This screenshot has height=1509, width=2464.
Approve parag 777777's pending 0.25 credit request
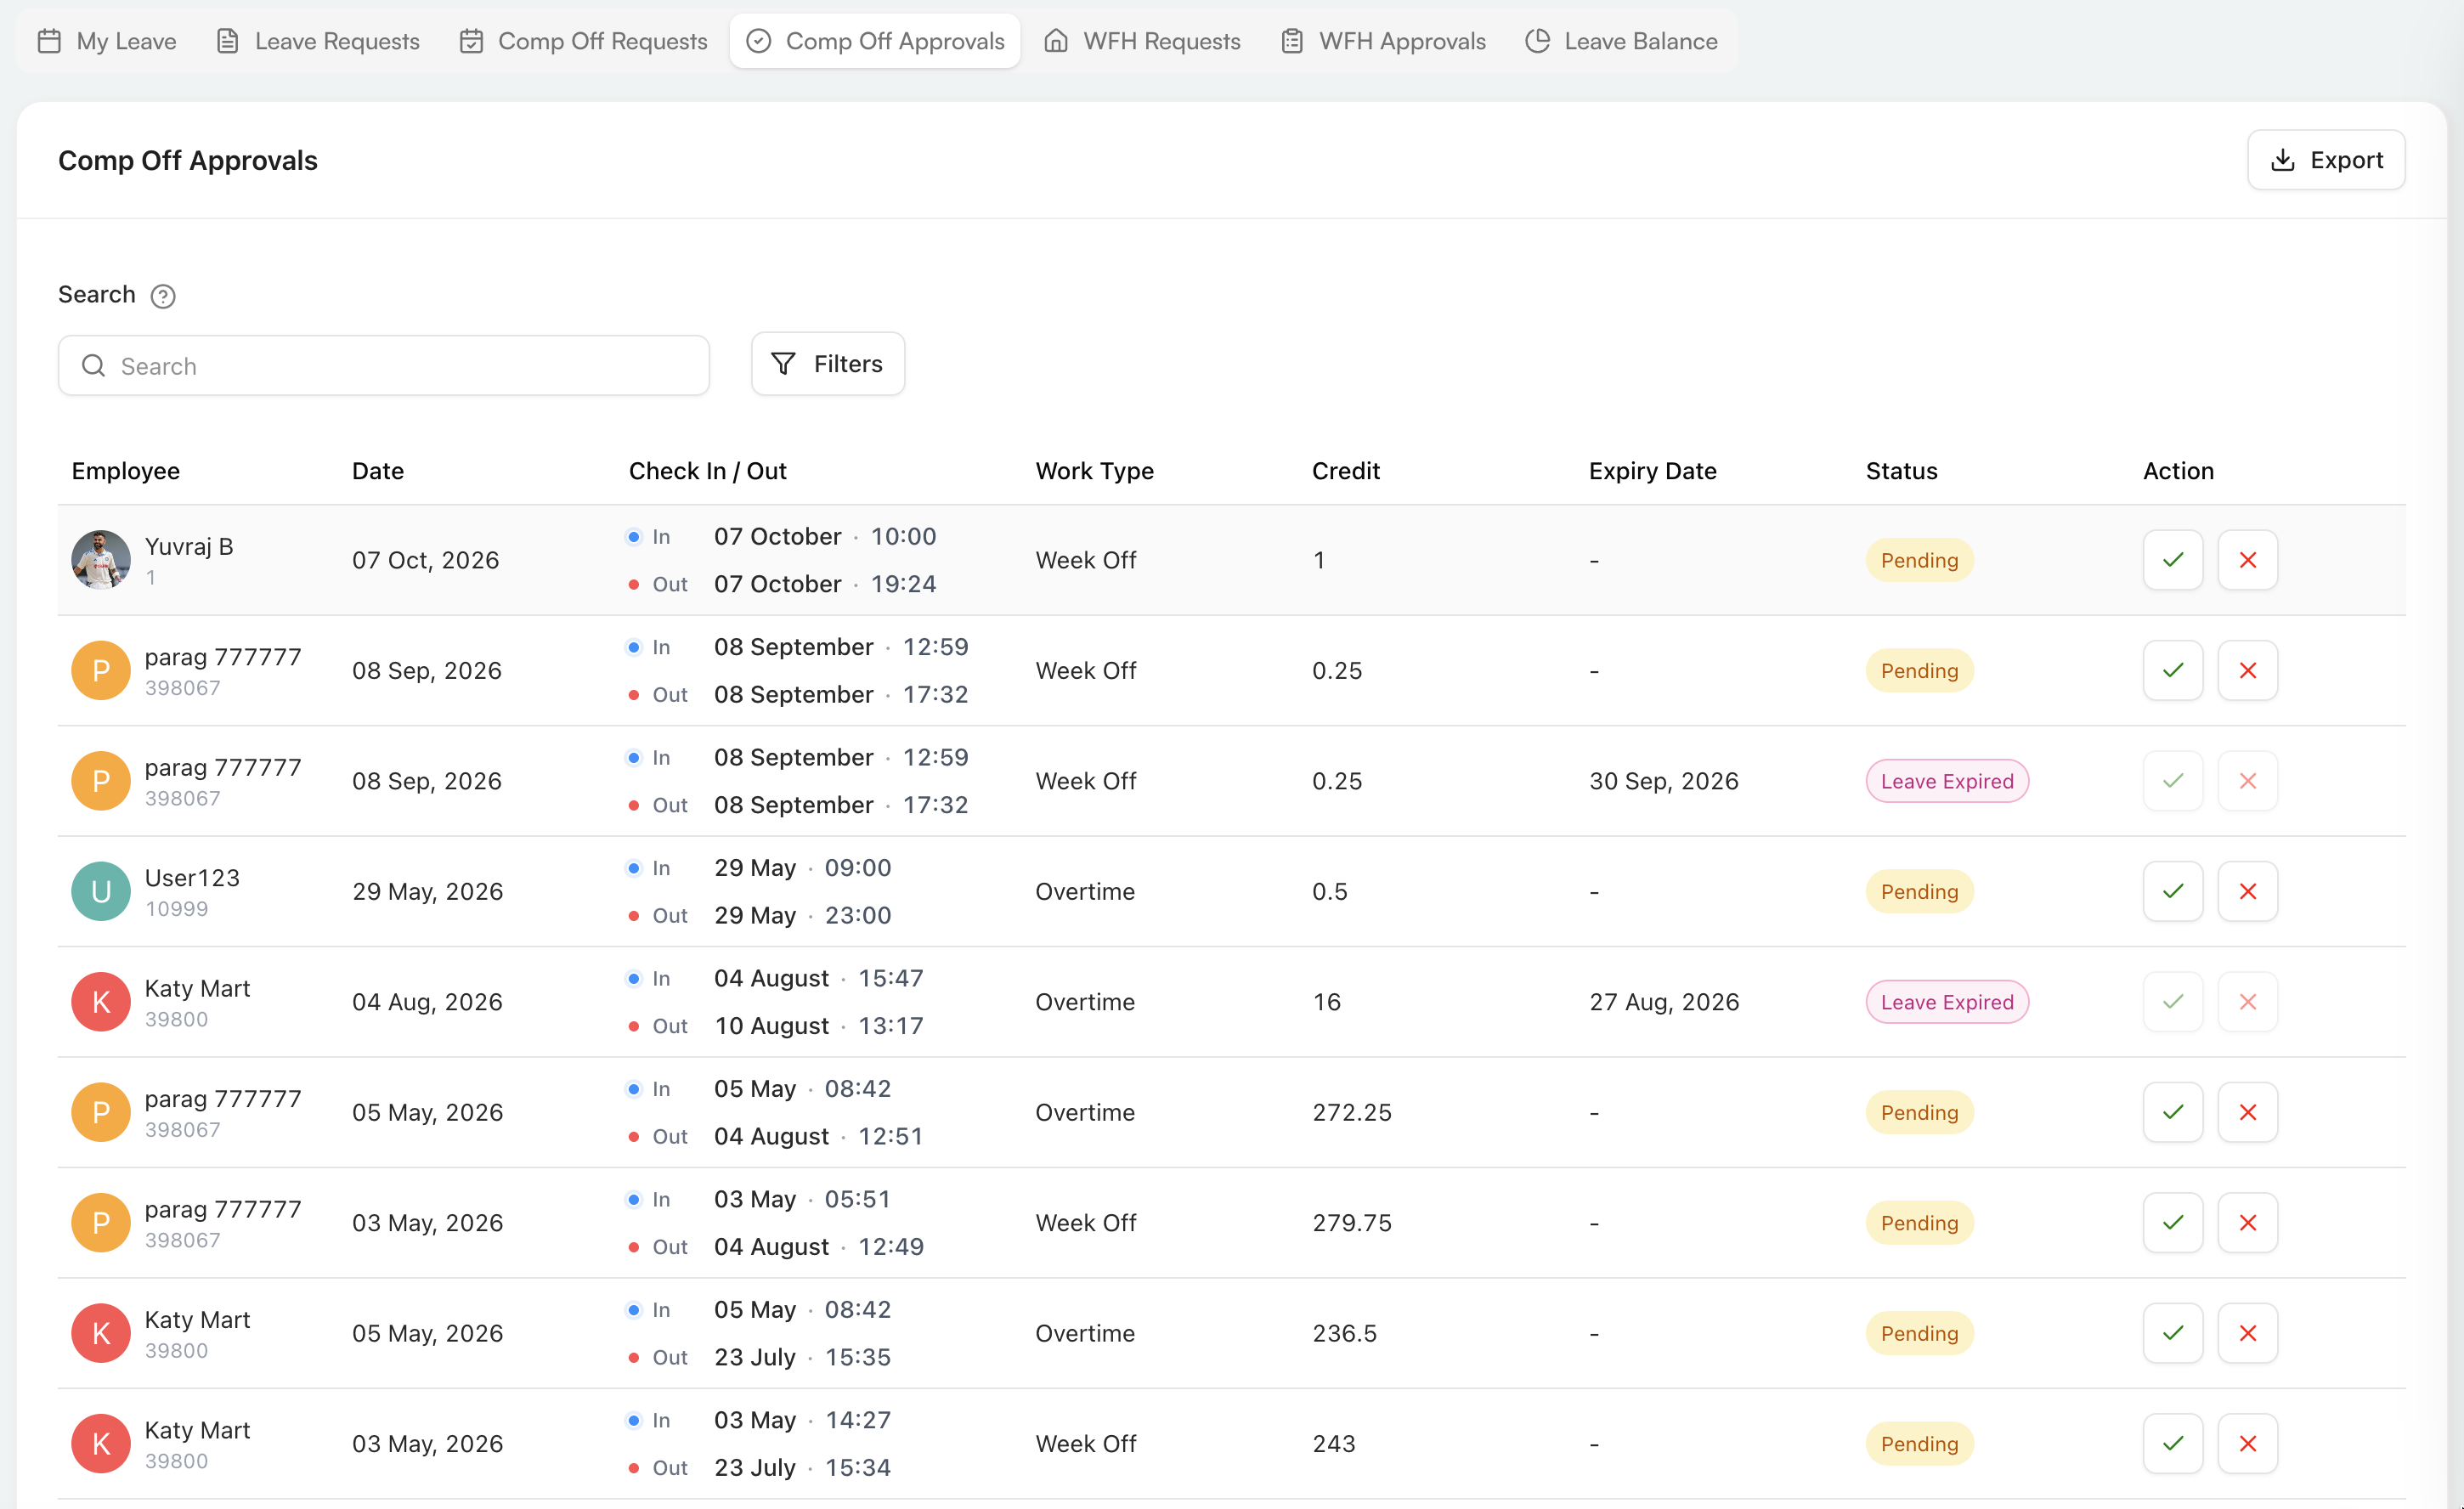[2172, 670]
